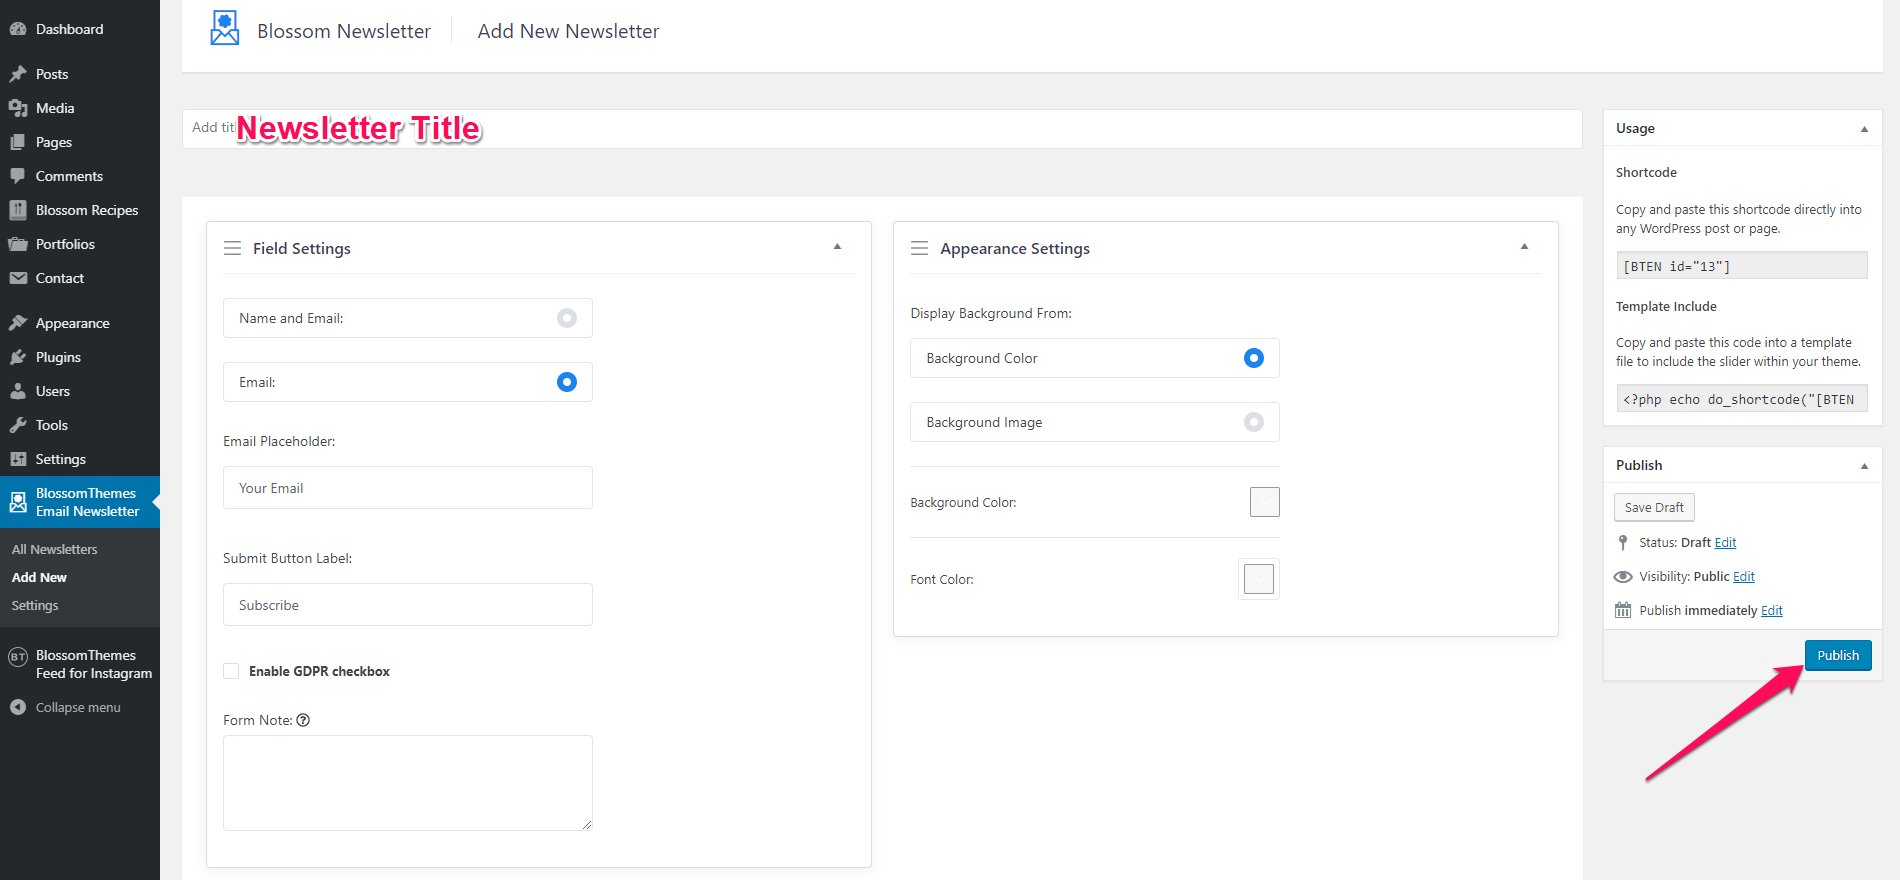
Task: Click the Portfolios folder icon
Action: (x=18, y=244)
